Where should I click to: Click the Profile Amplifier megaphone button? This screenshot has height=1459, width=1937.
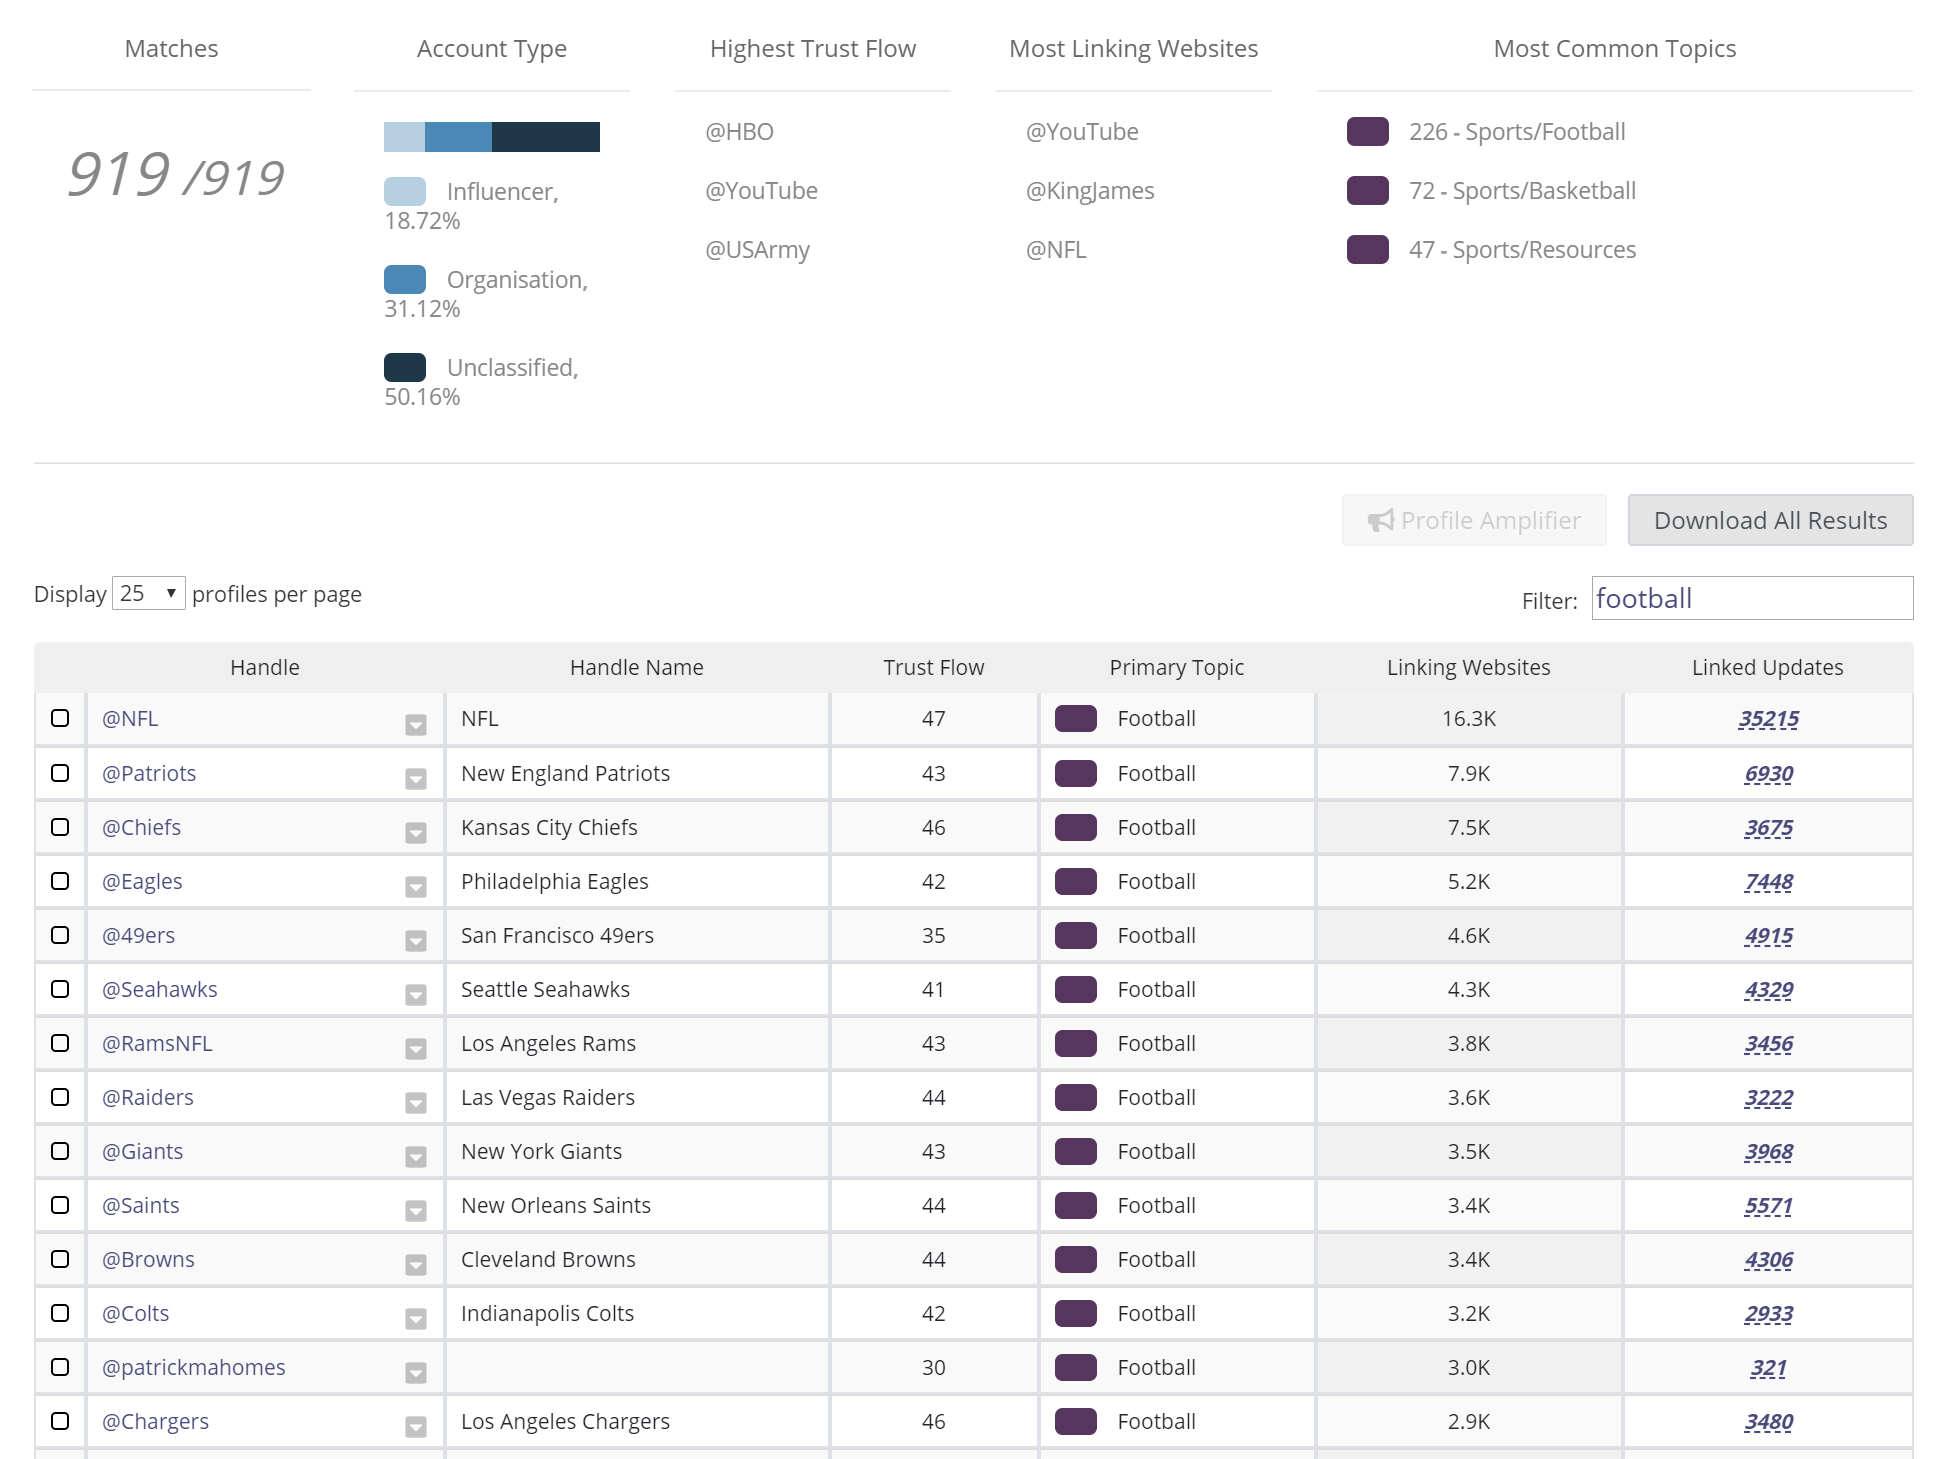pyautogui.click(x=1474, y=520)
